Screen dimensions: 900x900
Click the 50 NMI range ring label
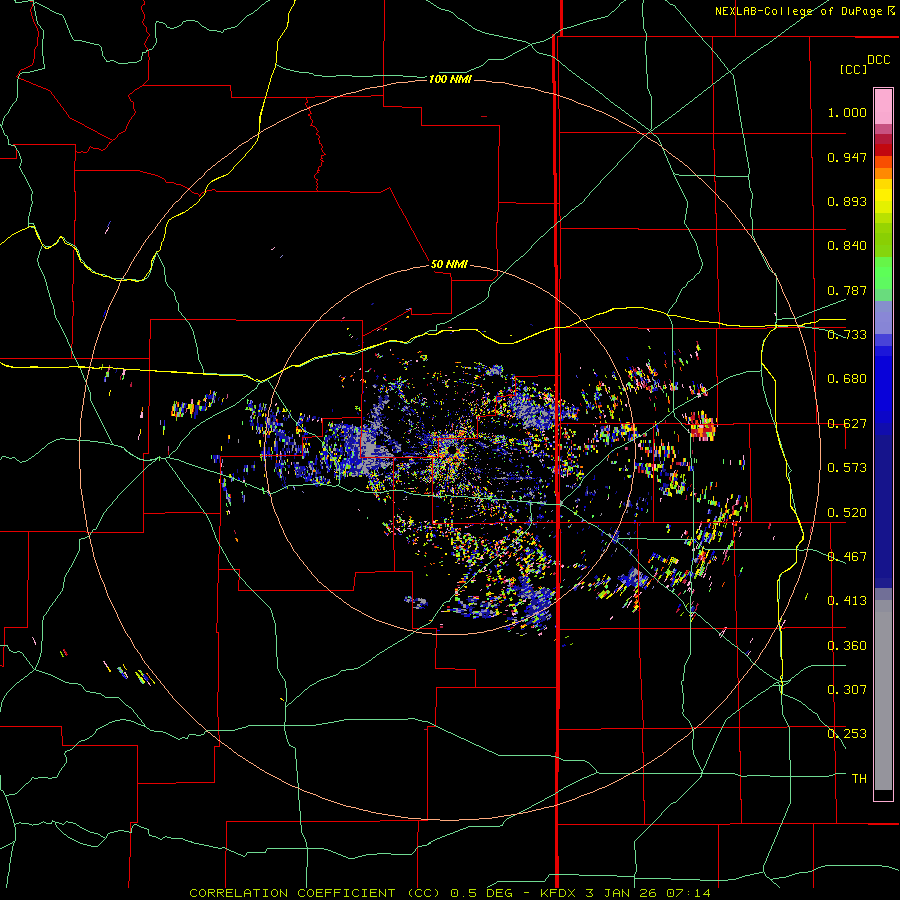(449, 265)
